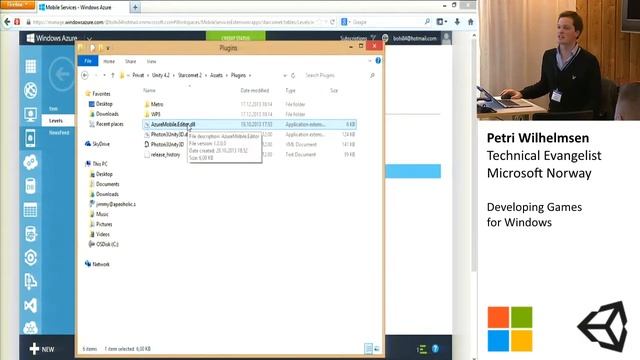Open Firefox downloads arrow icon
This screenshot has height=360, width=640.
pyautogui.click(x=457, y=22)
